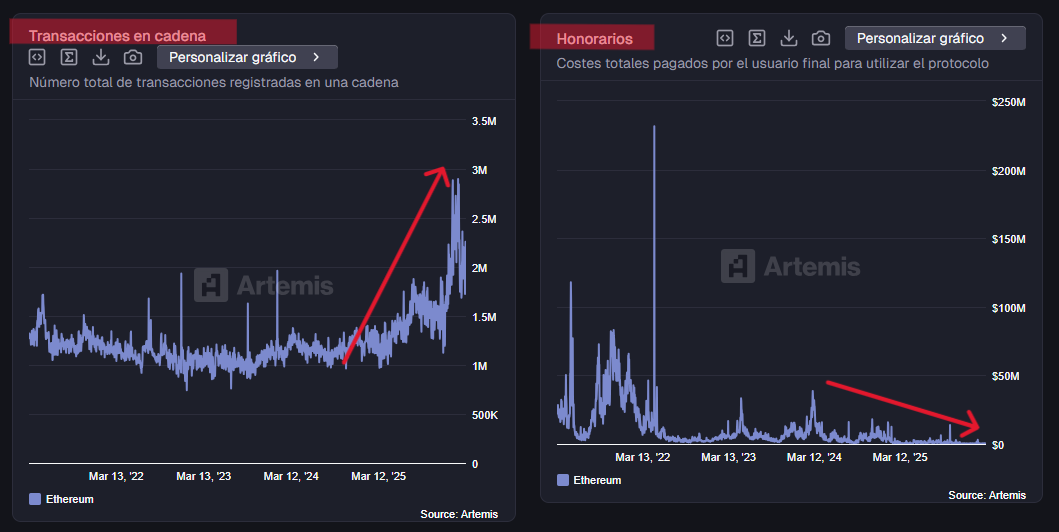Screen dimensions: 1059x532
Task: Click sigma icon in Transacciones en cadena
Action: [69, 57]
